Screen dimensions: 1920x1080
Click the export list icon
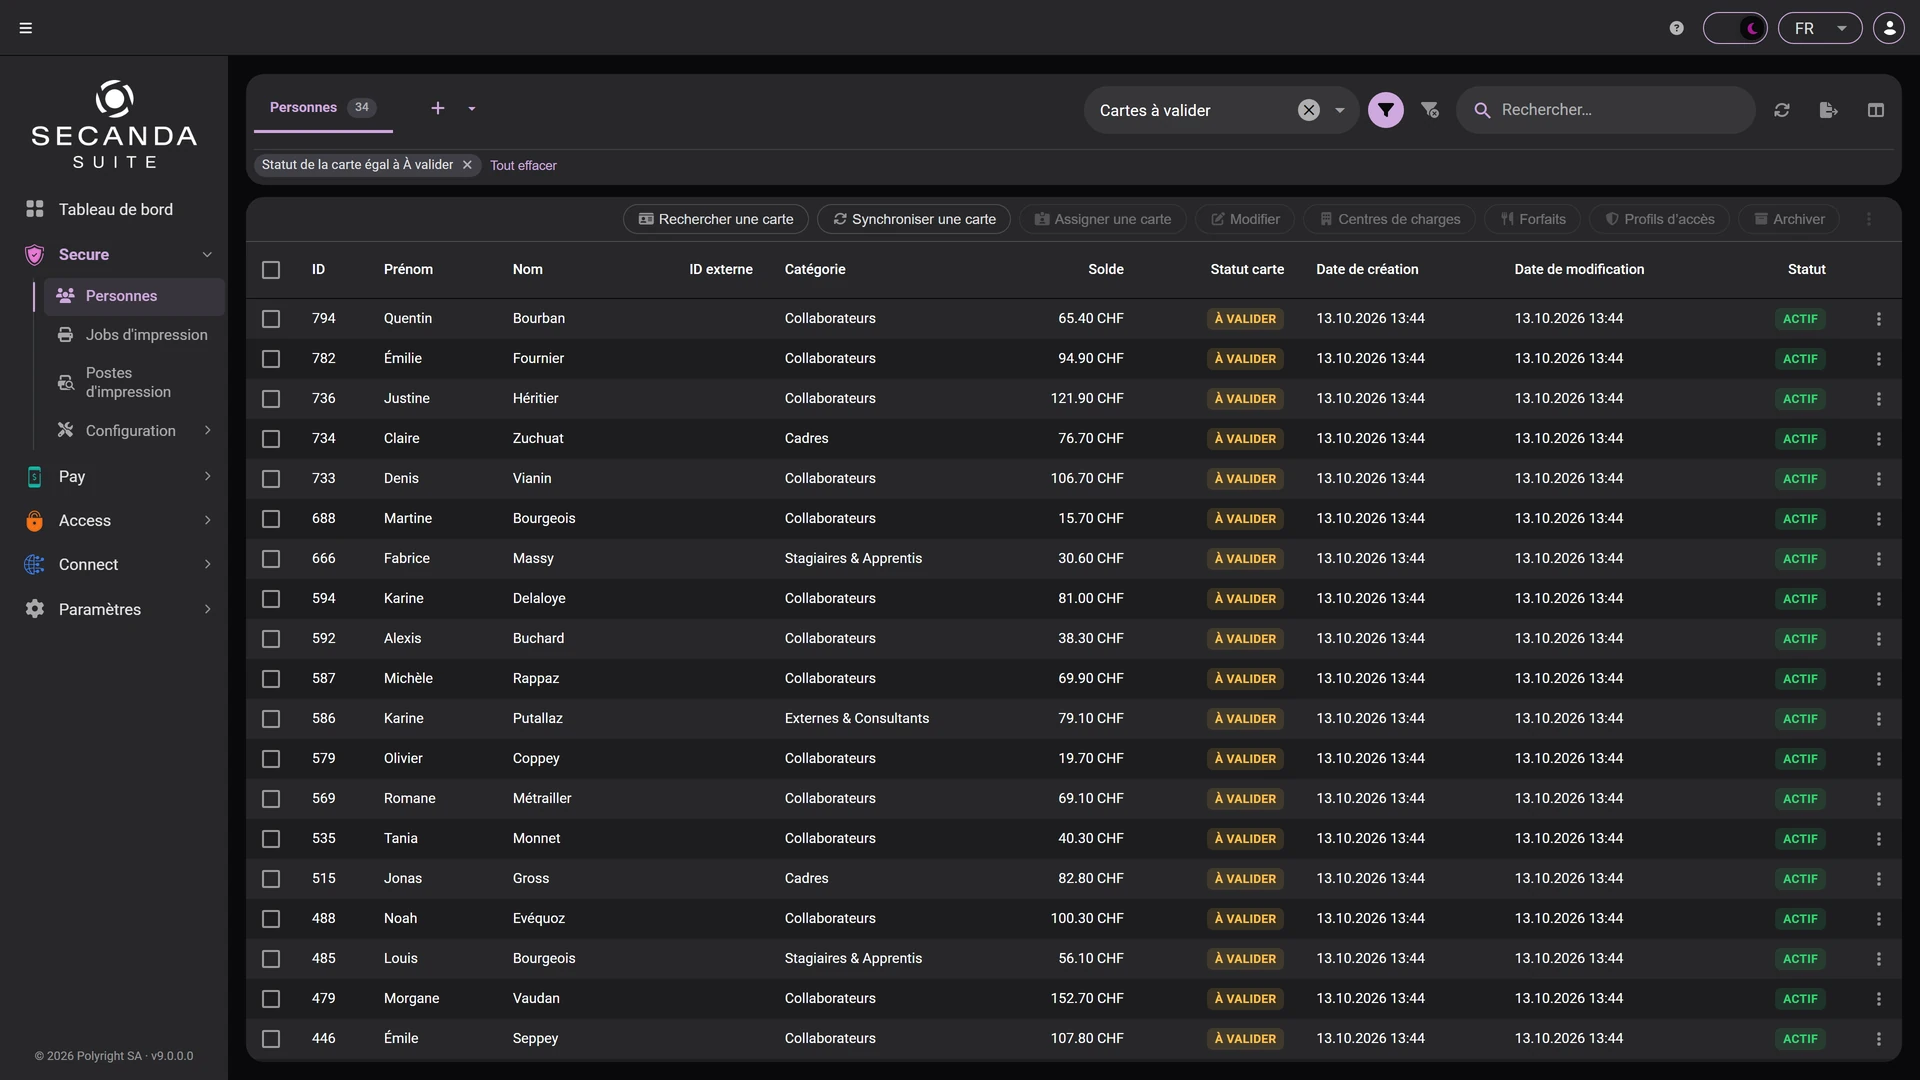[1829, 110]
